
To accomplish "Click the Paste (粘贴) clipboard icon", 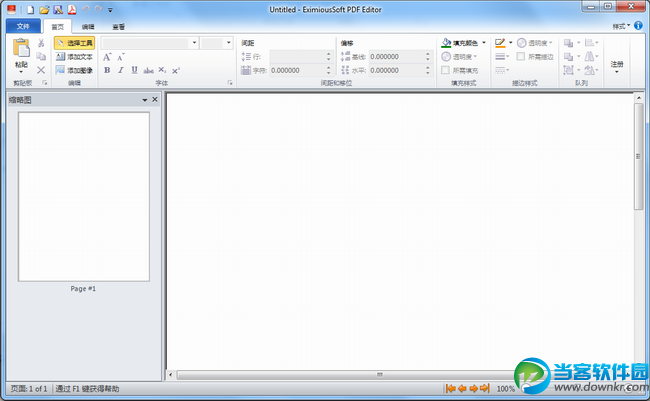I will (21, 48).
